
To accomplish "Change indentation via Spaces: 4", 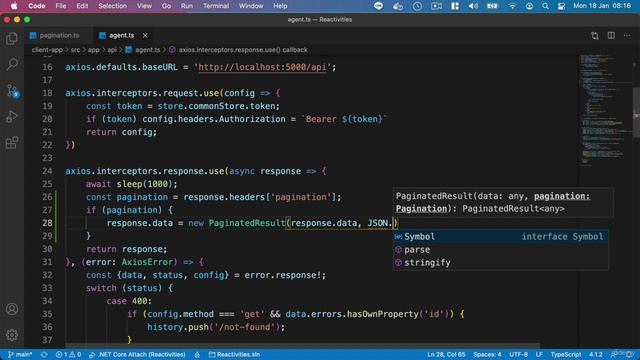I will pos(487,354).
